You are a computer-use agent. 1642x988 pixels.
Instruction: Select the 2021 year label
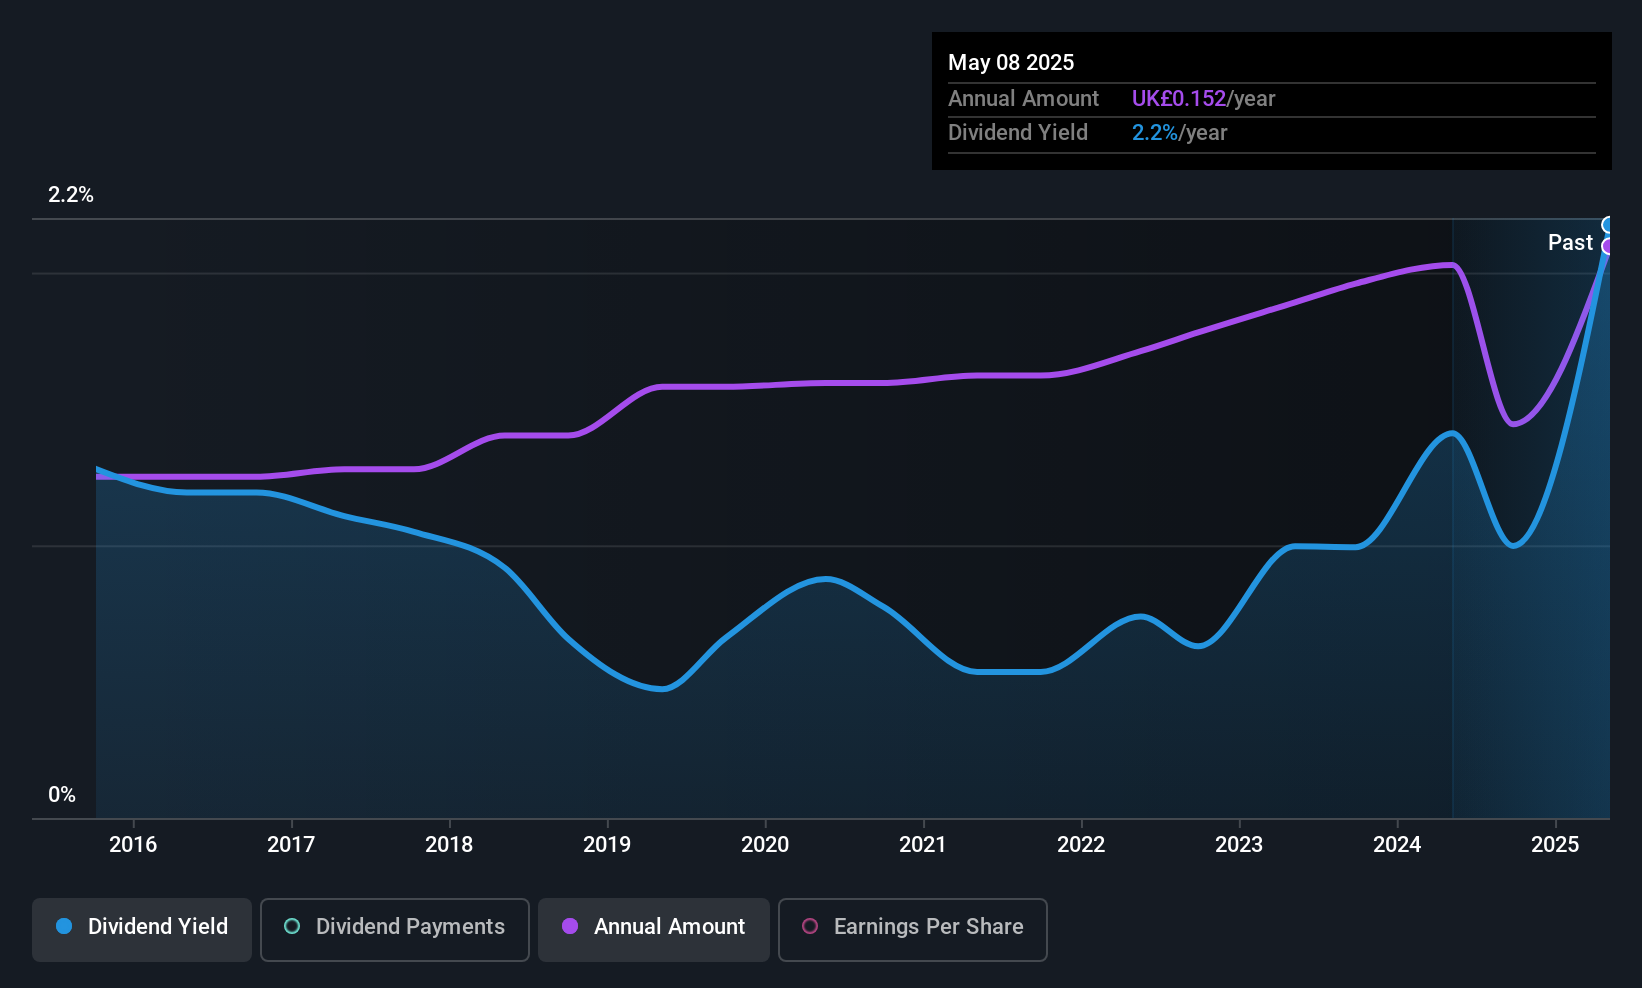923,845
